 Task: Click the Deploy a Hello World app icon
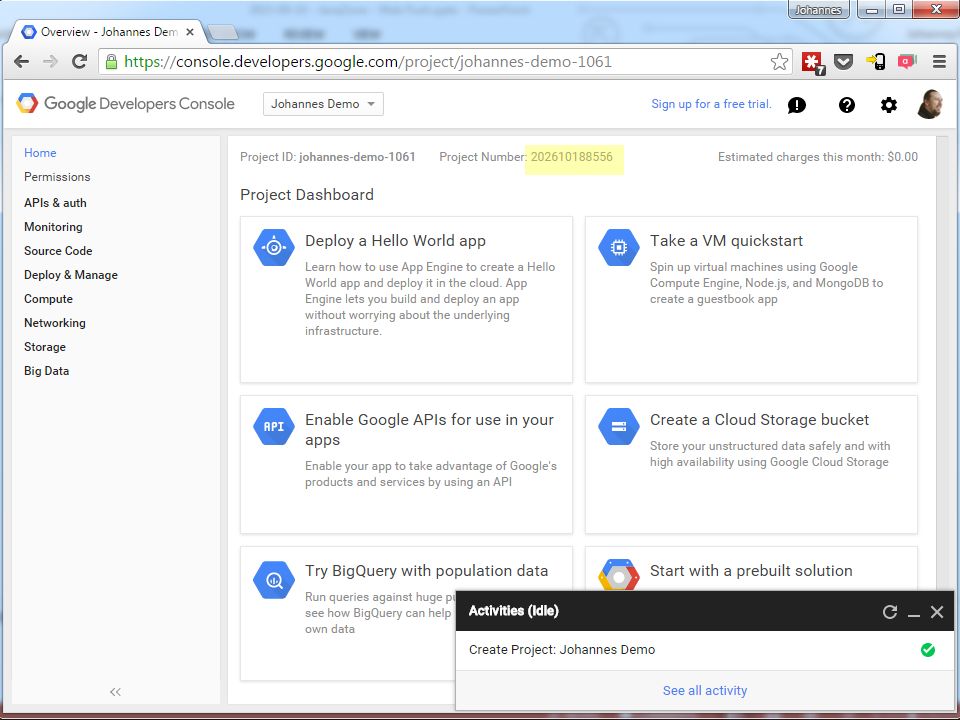pyautogui.click(x=274, y=247)
